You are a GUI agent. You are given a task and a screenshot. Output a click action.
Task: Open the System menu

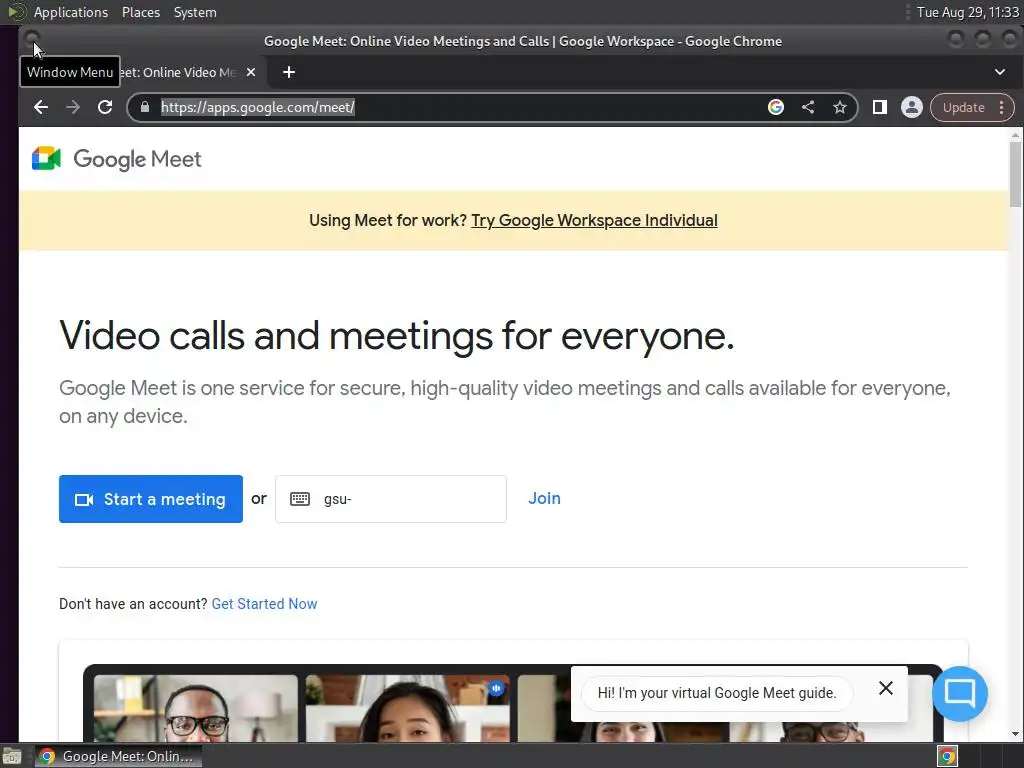pyautogui.click(x=195, y=12)
